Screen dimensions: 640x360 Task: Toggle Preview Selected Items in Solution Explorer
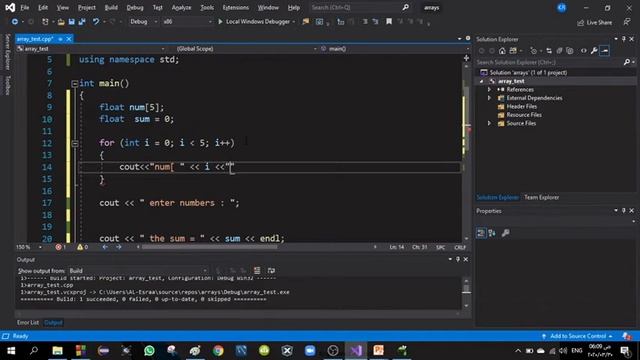pos(605,51)
